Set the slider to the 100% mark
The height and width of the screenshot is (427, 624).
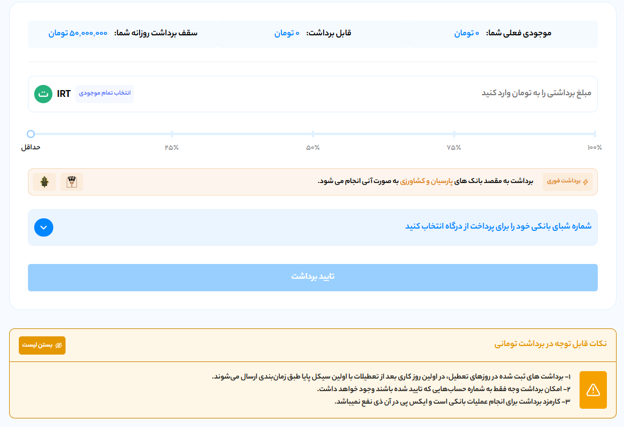tap(595, 134)
